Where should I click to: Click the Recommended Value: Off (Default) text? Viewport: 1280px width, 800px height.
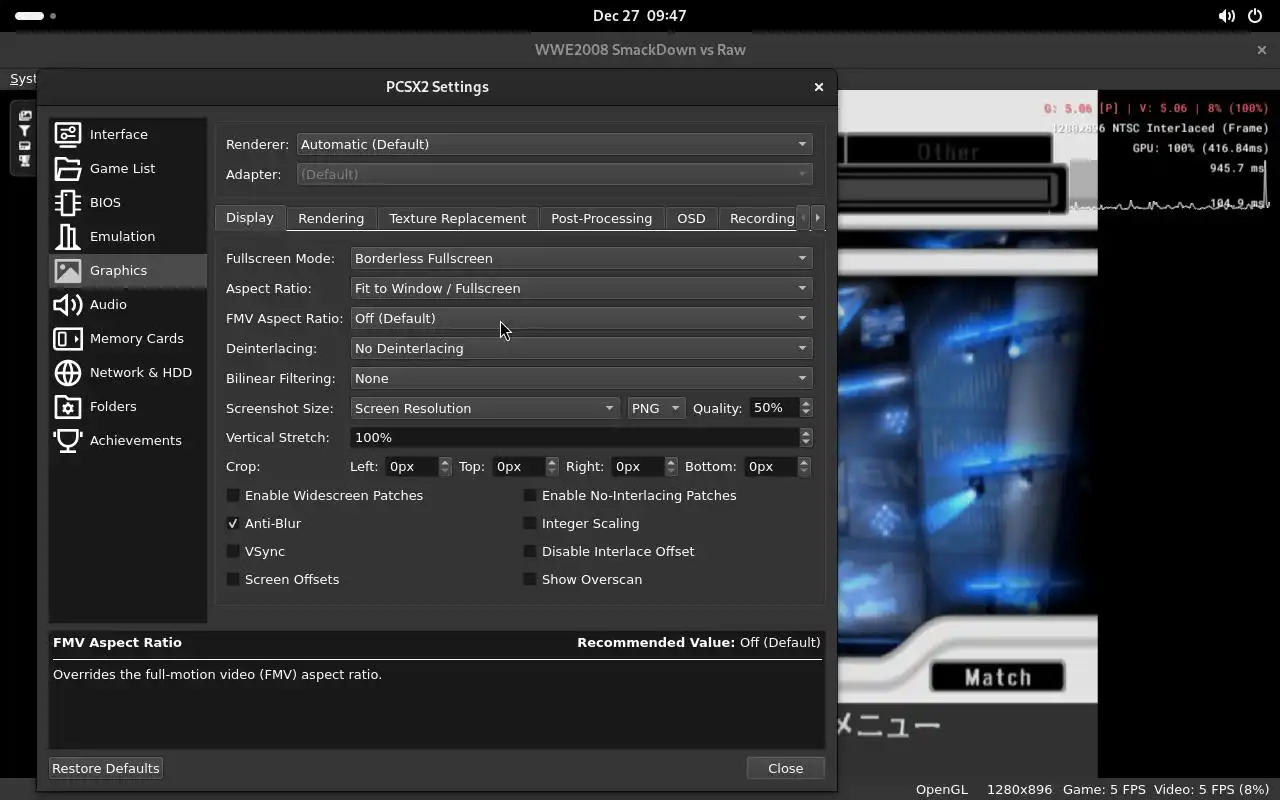click(x=699, y=642)
